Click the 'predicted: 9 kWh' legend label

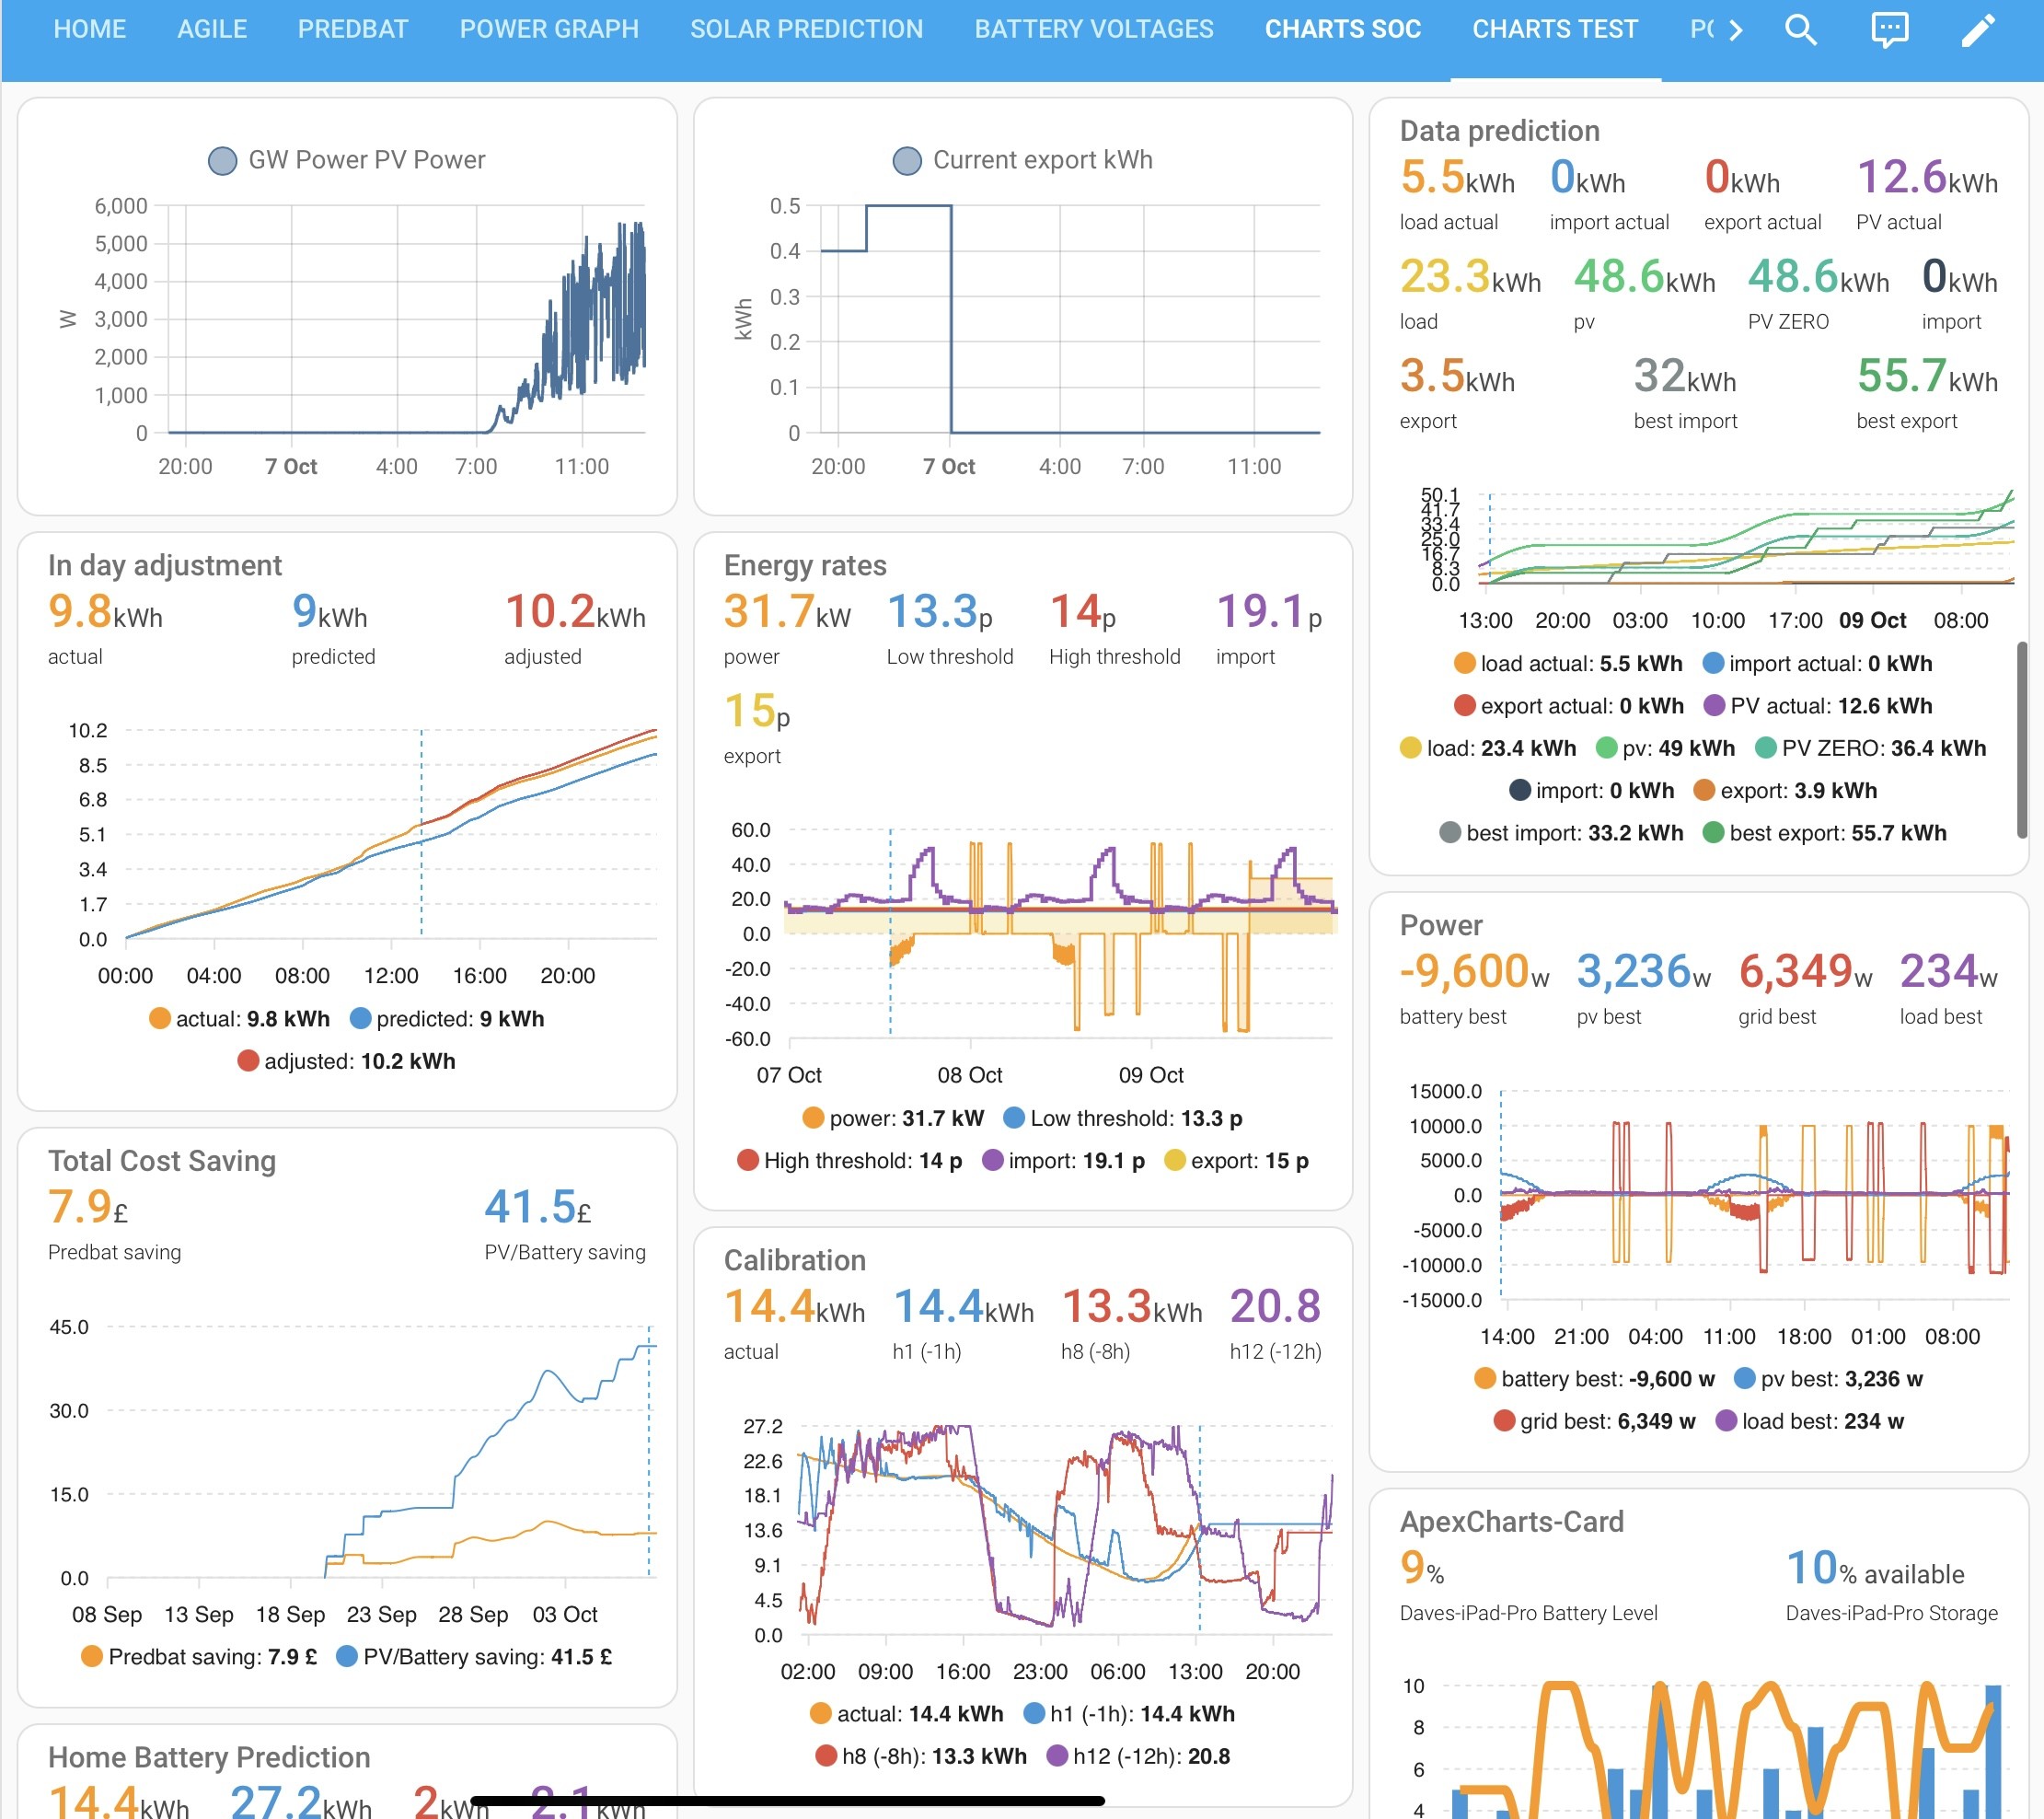click(460, 1019)
